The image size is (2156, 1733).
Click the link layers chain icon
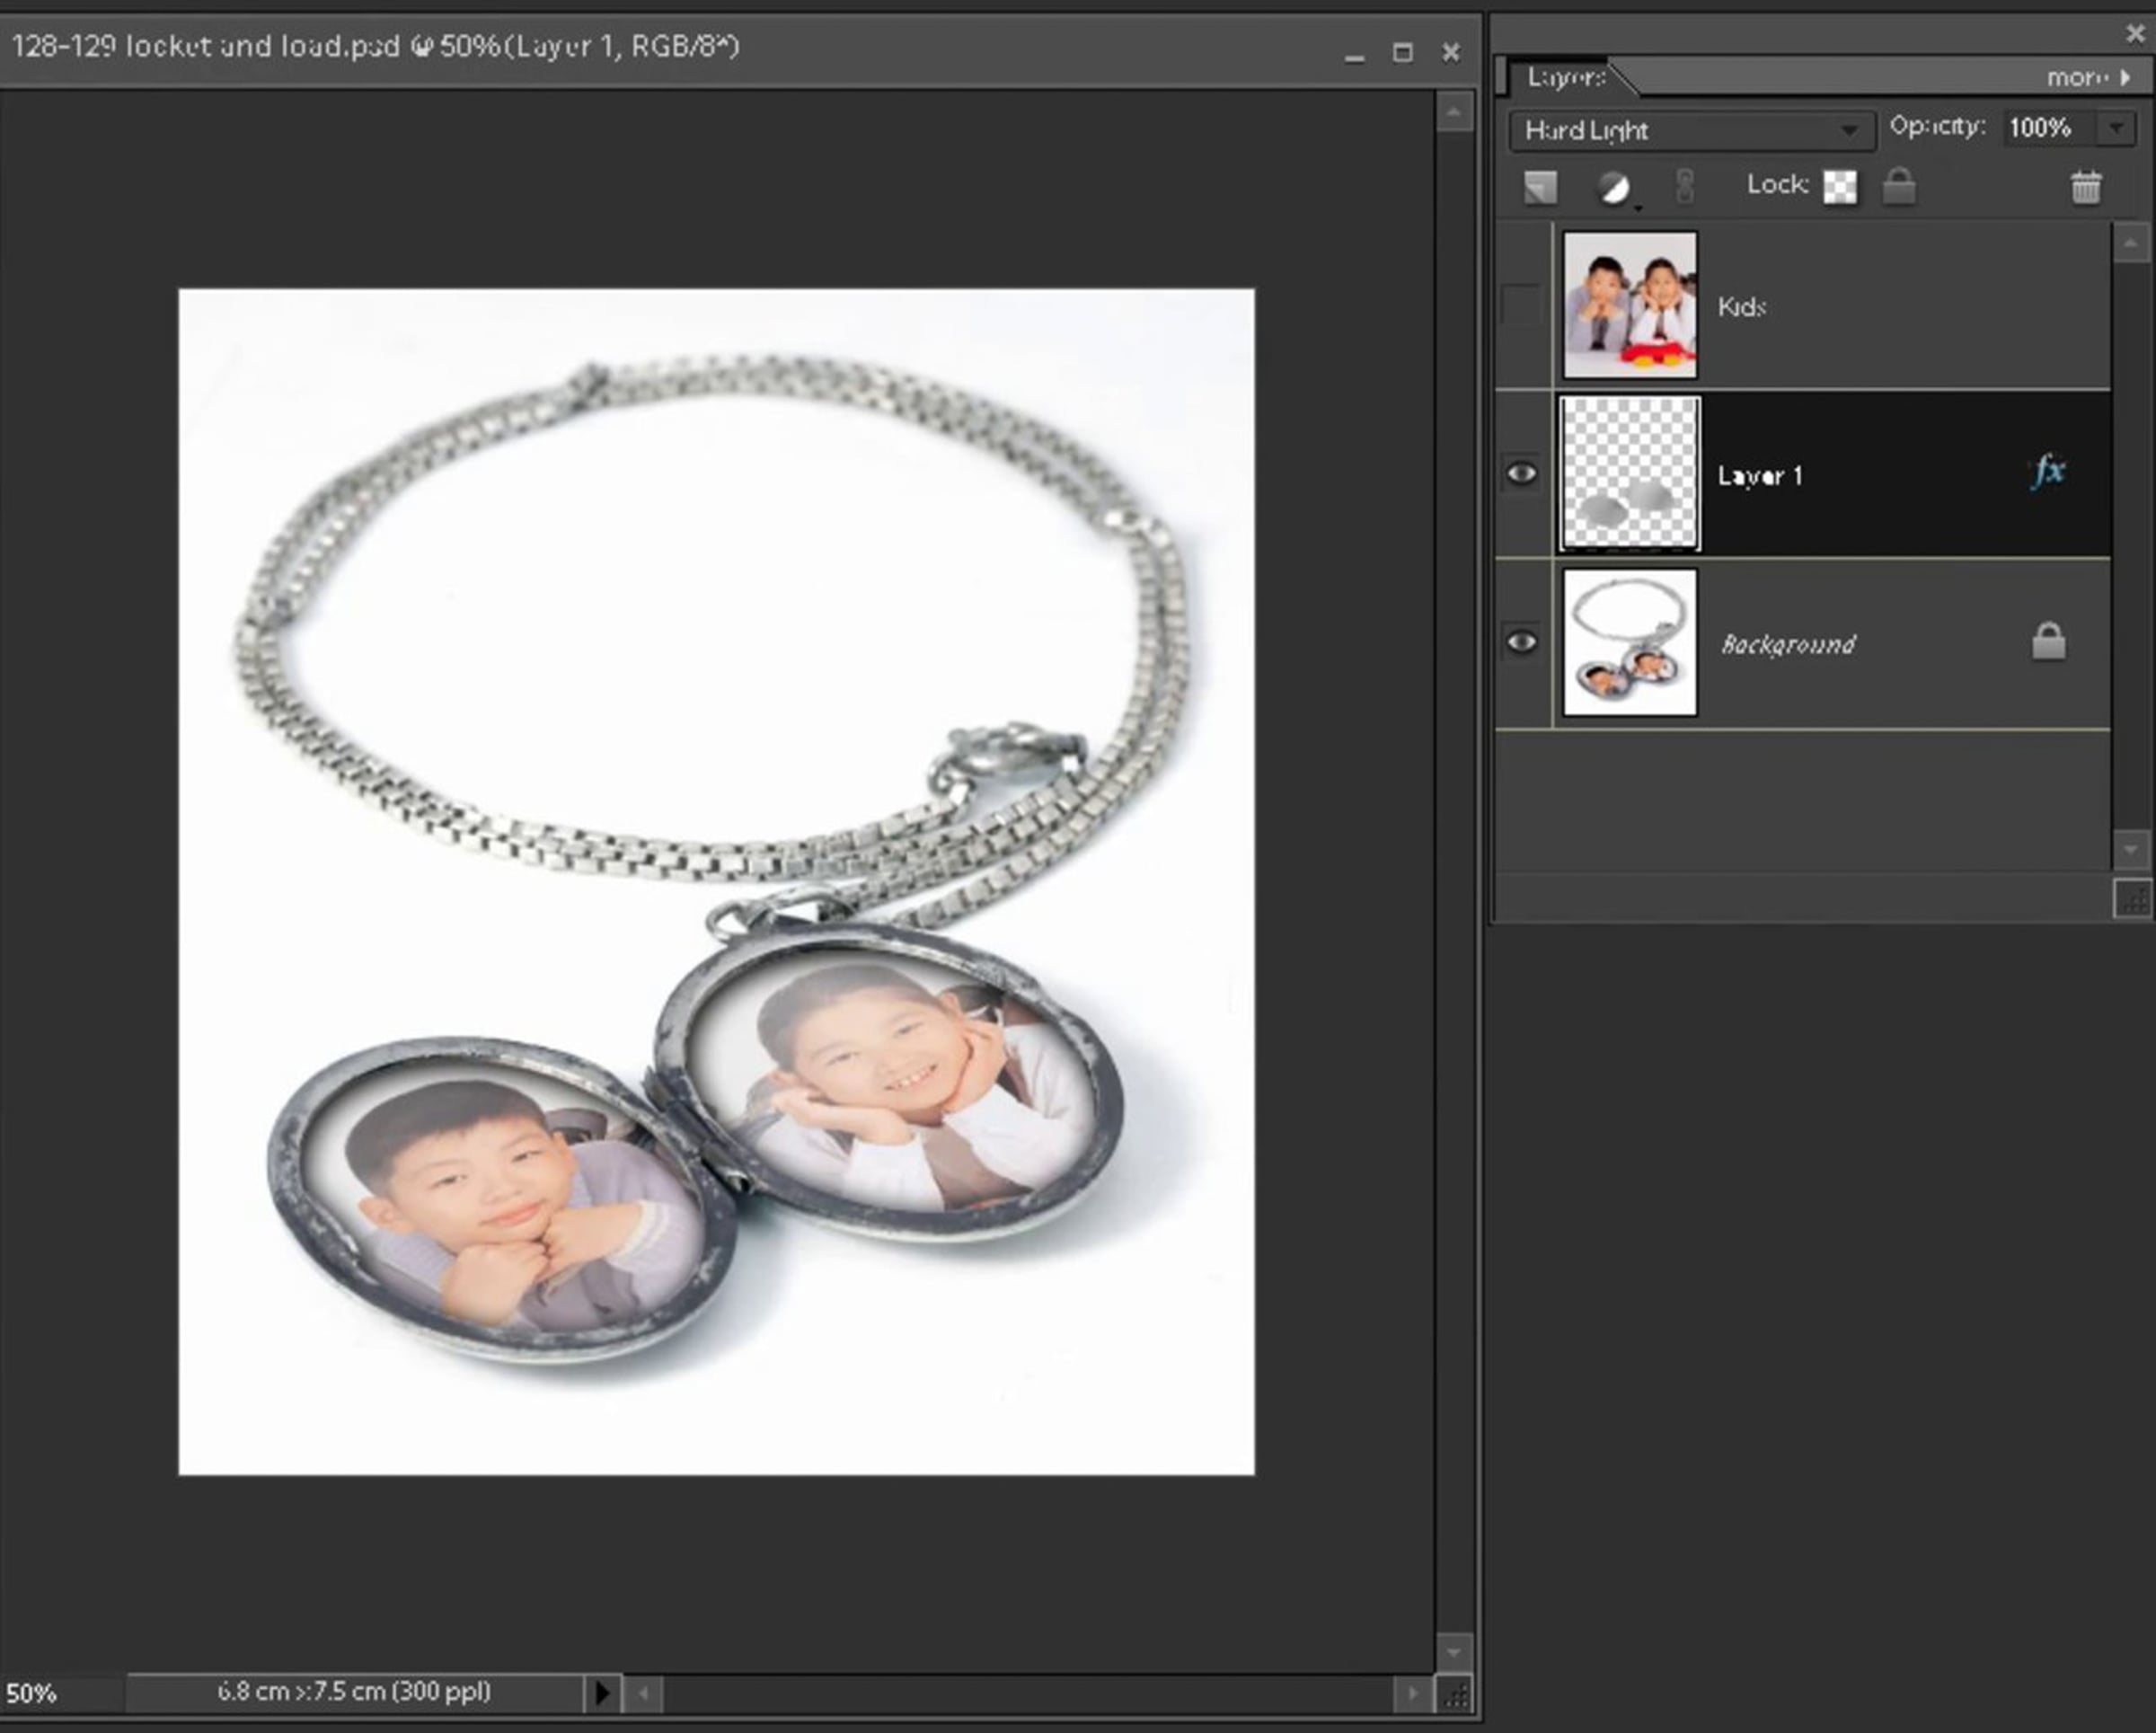pyautogui.click(x=1685, y=187)
